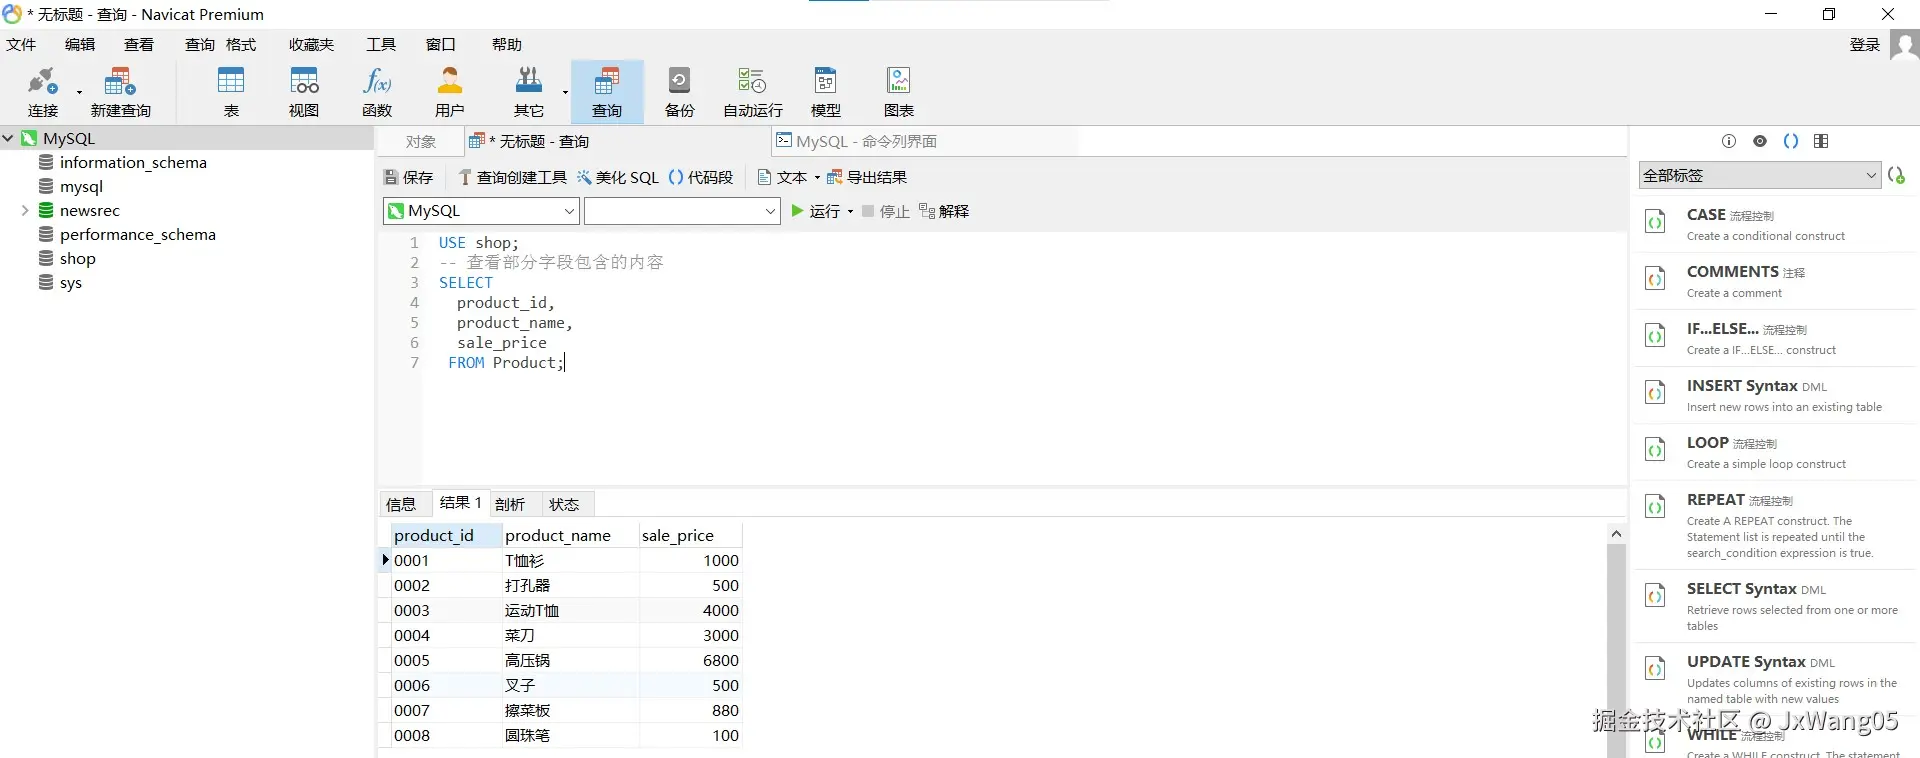This screenshot has height=758, width=1920.
Task: Open the View (视图) objects
Action: (x=304, y=92)
